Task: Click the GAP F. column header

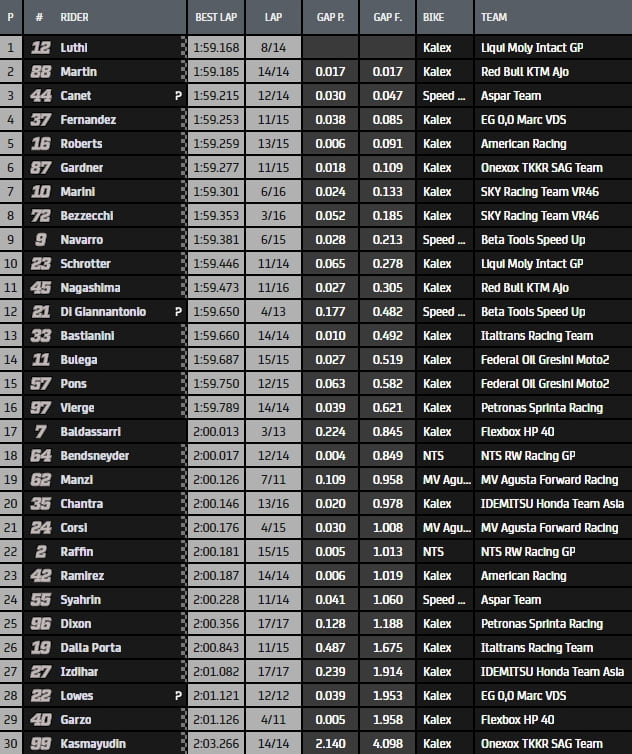Action: pos(387,17)
